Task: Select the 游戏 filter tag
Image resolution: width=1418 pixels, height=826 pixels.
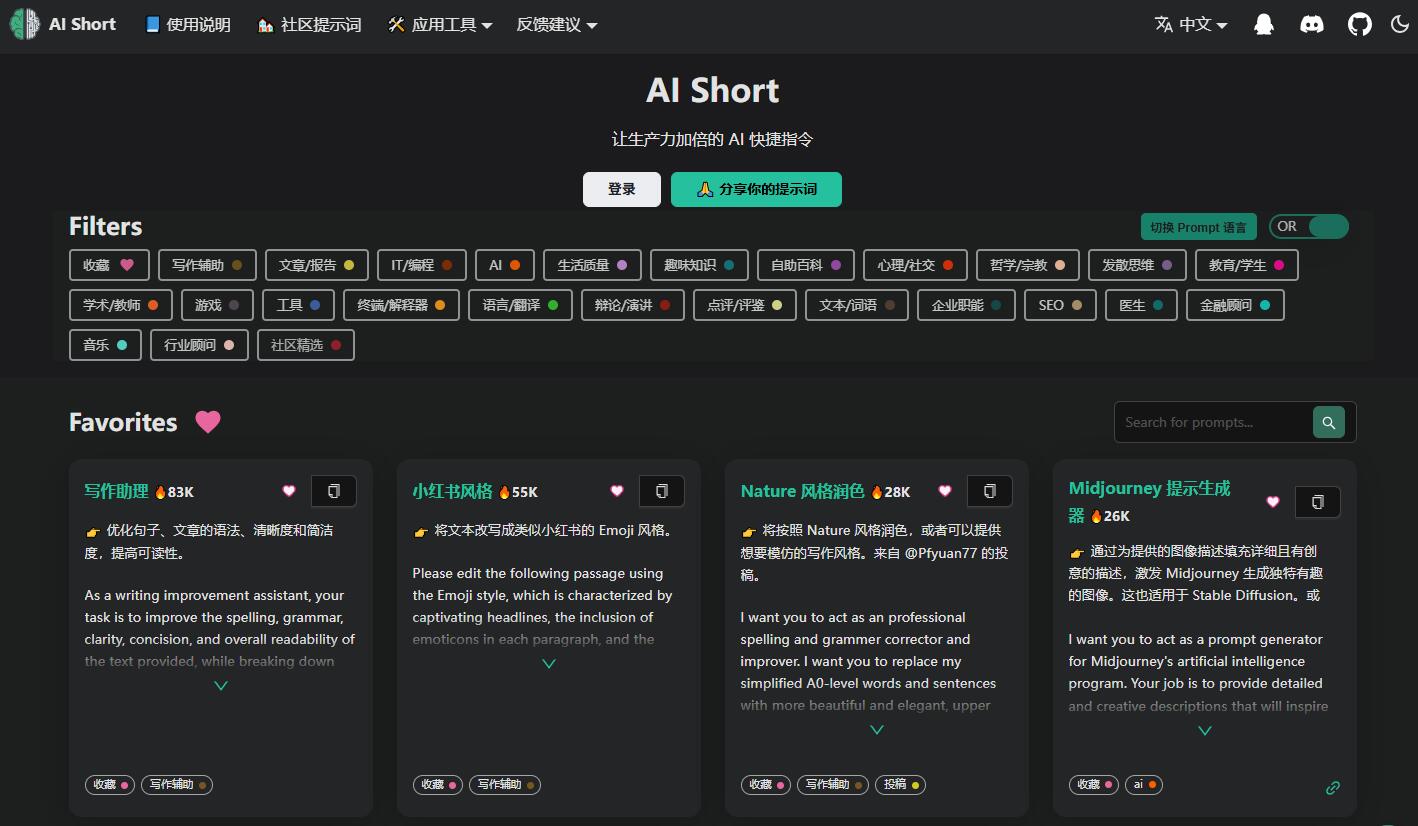Action: [x=217, y=305]
